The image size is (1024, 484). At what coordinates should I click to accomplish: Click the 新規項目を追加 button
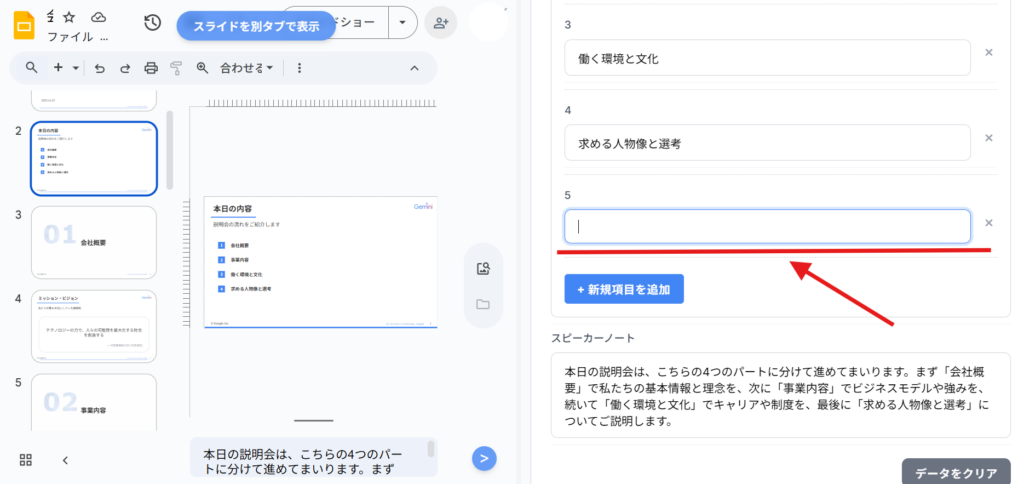[x=624, y=289]
